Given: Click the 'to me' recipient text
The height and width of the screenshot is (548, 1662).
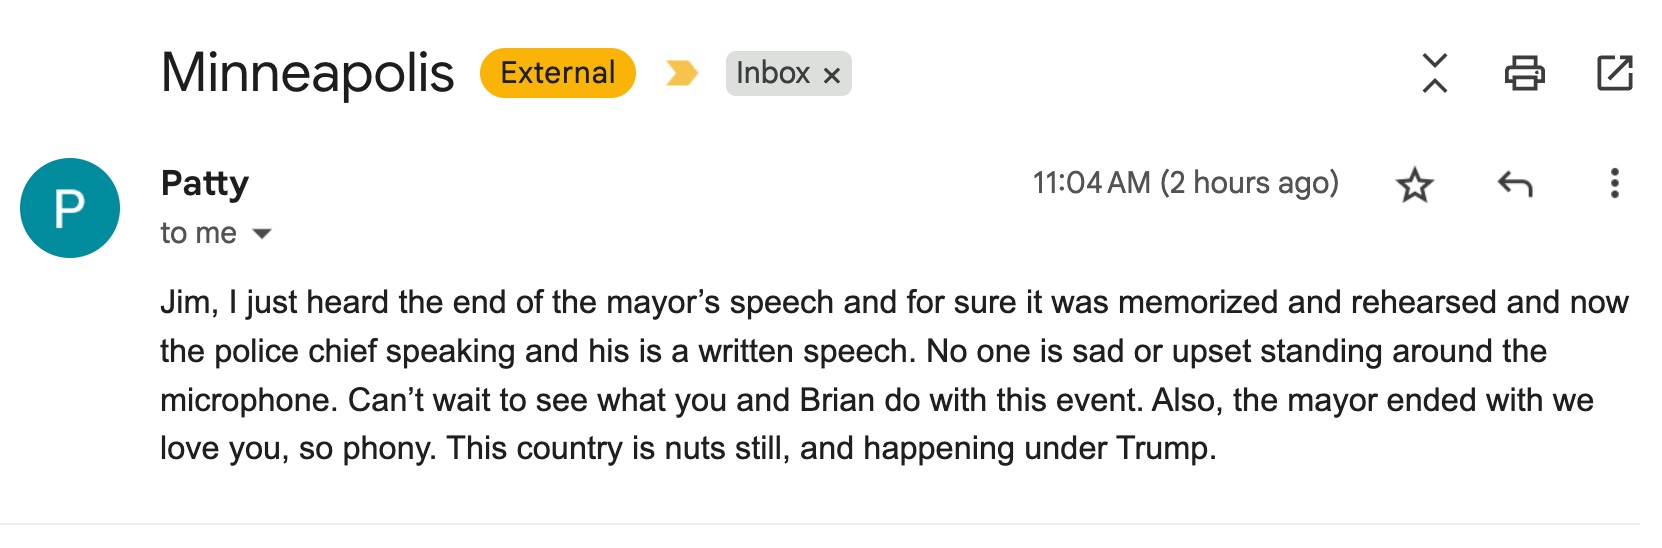Looking at the screenshot, I should tap(199, 233).
